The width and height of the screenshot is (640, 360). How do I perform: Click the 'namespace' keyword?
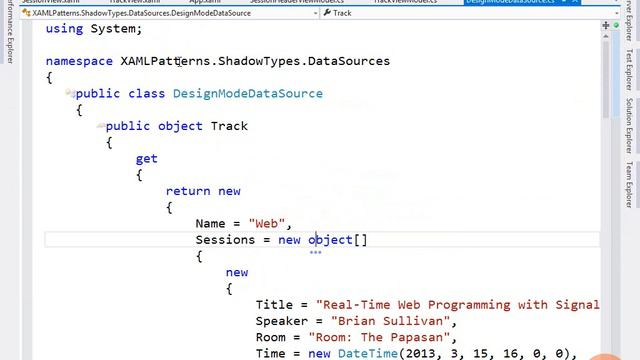79,61
